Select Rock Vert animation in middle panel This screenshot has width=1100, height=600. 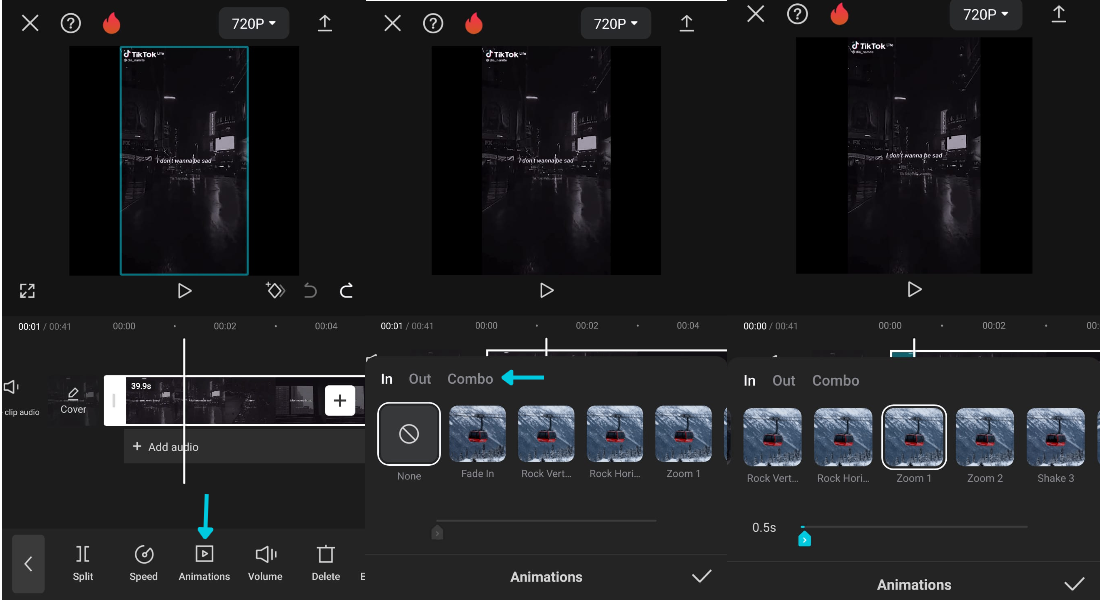546,442
